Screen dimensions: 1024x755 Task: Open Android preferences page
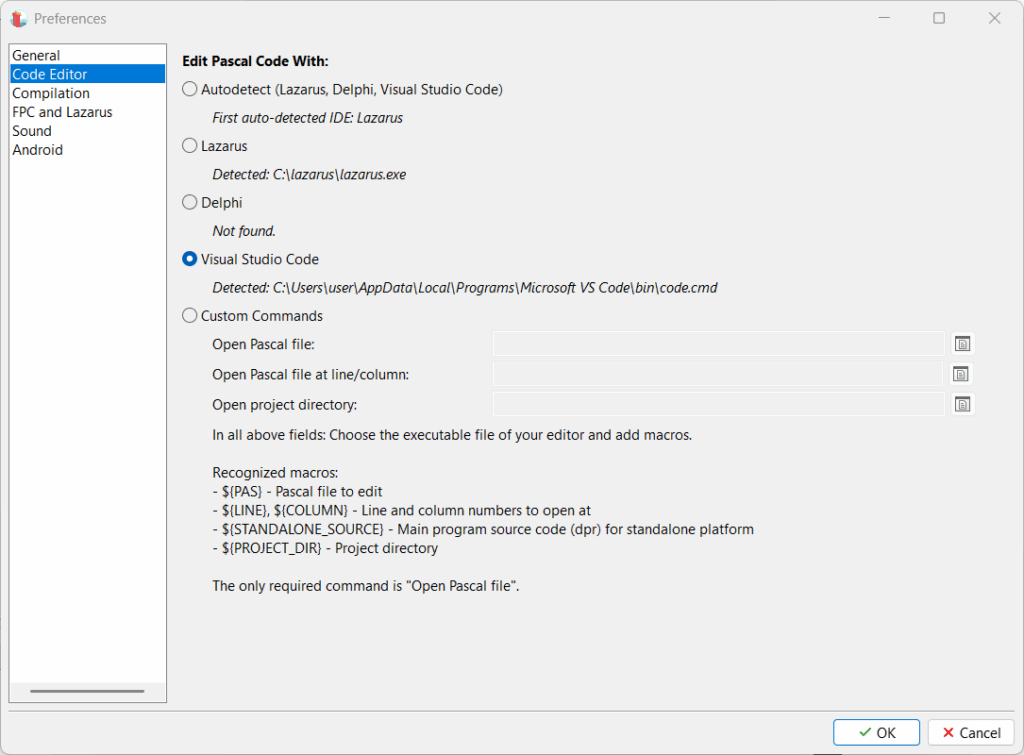[87, 150]
